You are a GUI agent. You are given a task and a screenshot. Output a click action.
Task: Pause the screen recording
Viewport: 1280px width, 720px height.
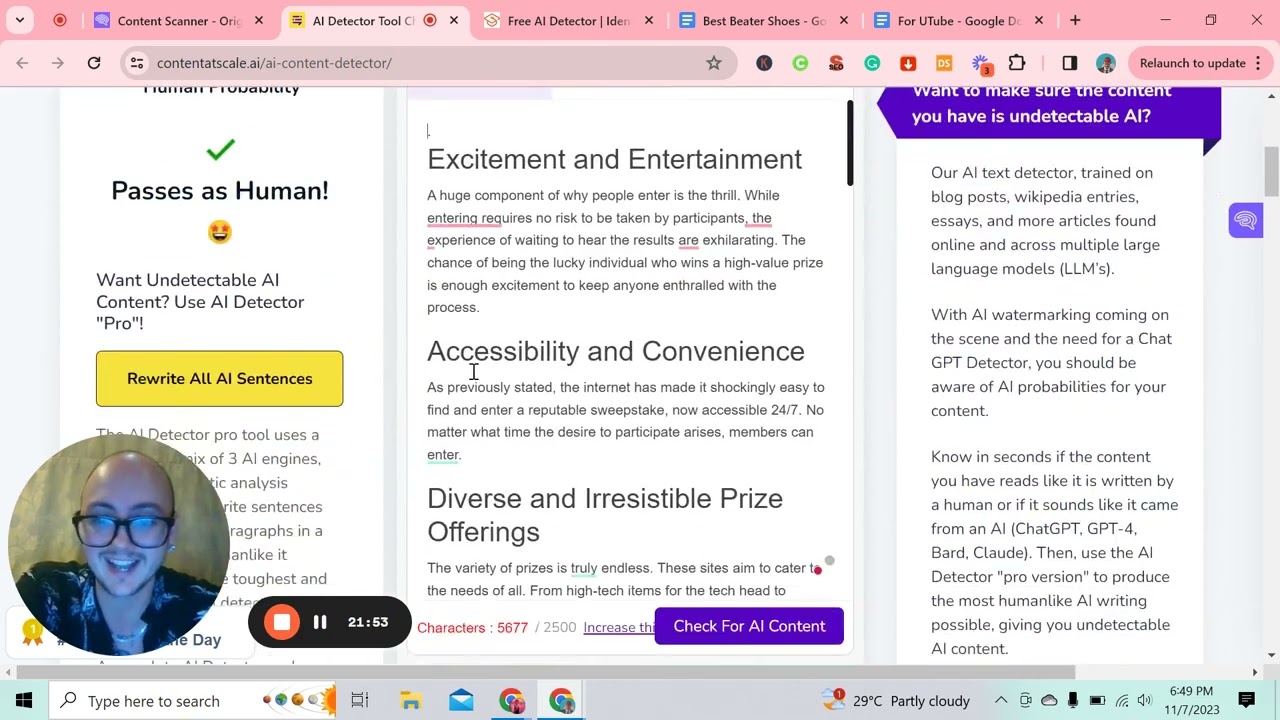tap(320, 622)
